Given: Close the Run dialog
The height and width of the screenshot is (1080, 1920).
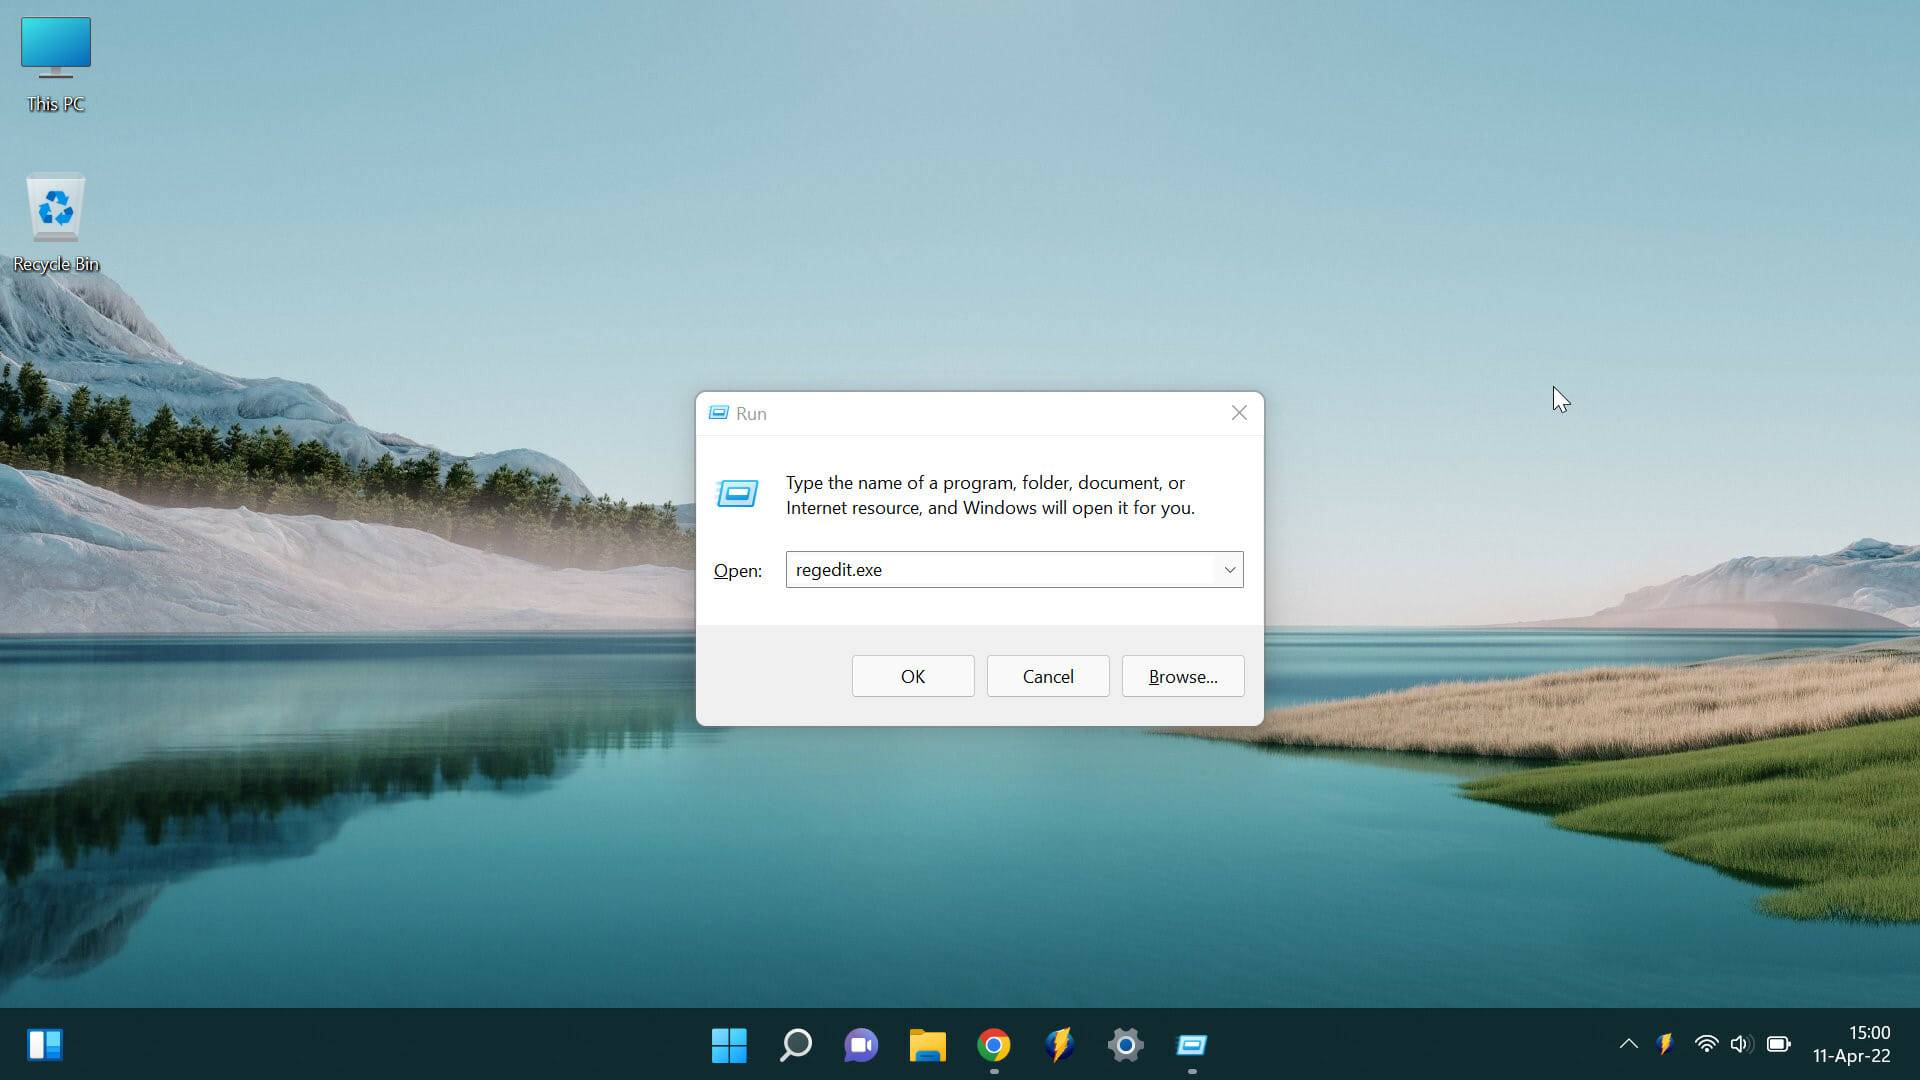Looking at the screenshot, I should (1239, 413).
